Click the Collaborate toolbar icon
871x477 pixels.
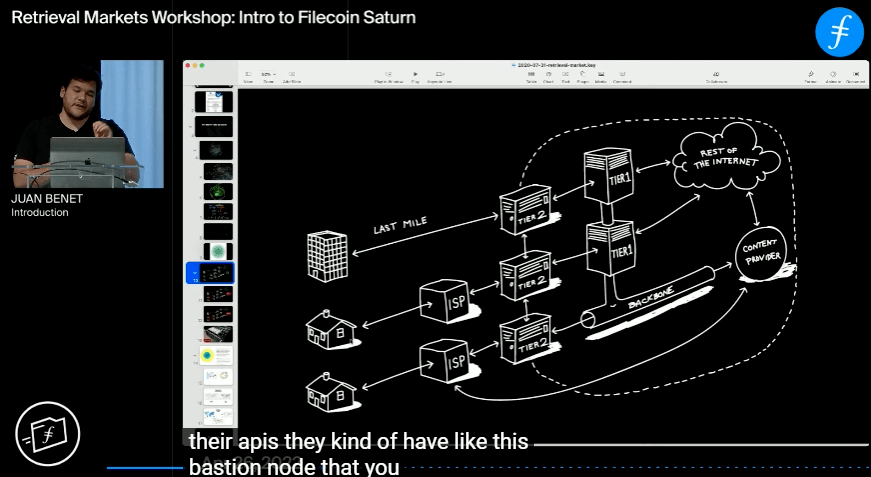(716, 75)
